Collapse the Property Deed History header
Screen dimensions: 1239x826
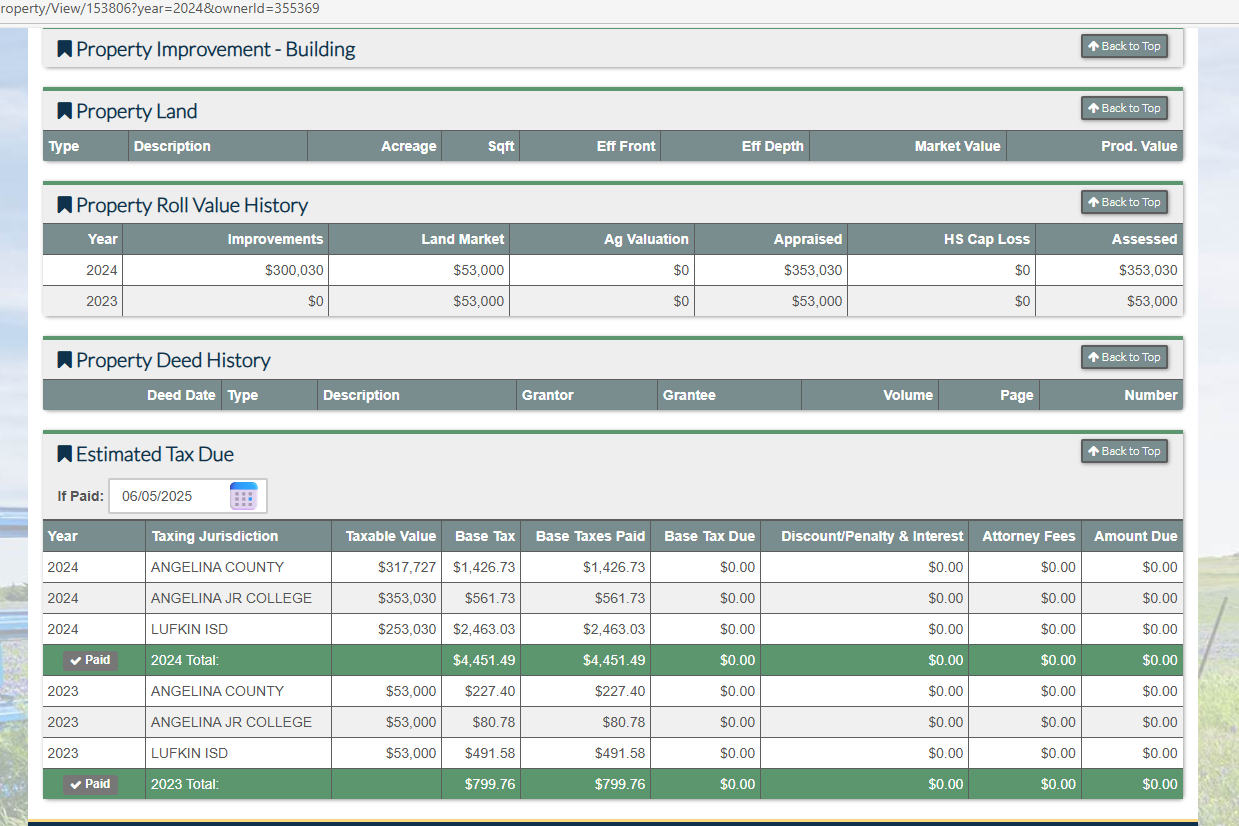(x=173, y=360)
